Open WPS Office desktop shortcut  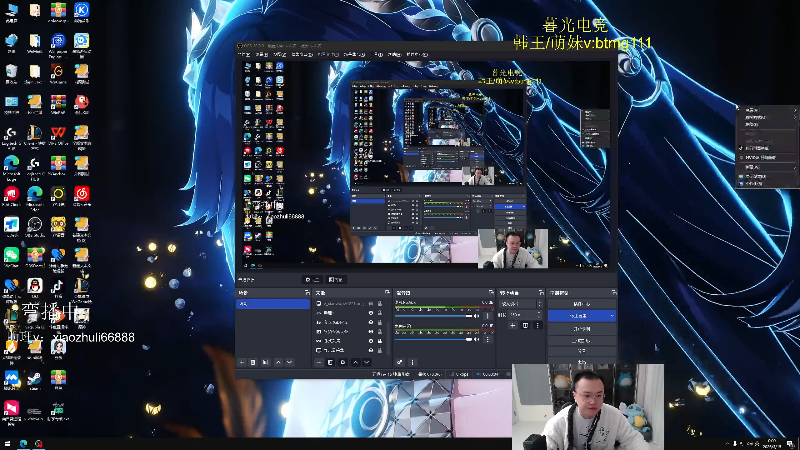click(x=58, y=135)
